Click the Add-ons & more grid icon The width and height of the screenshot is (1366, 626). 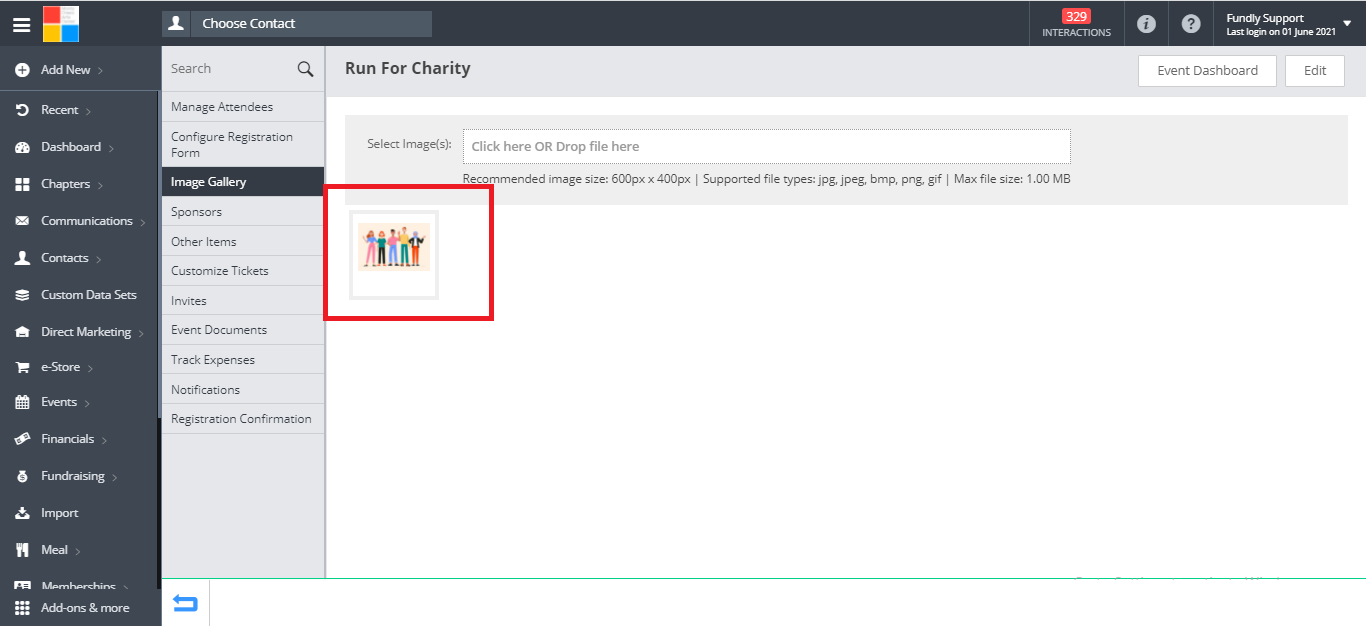click(22, 607)
